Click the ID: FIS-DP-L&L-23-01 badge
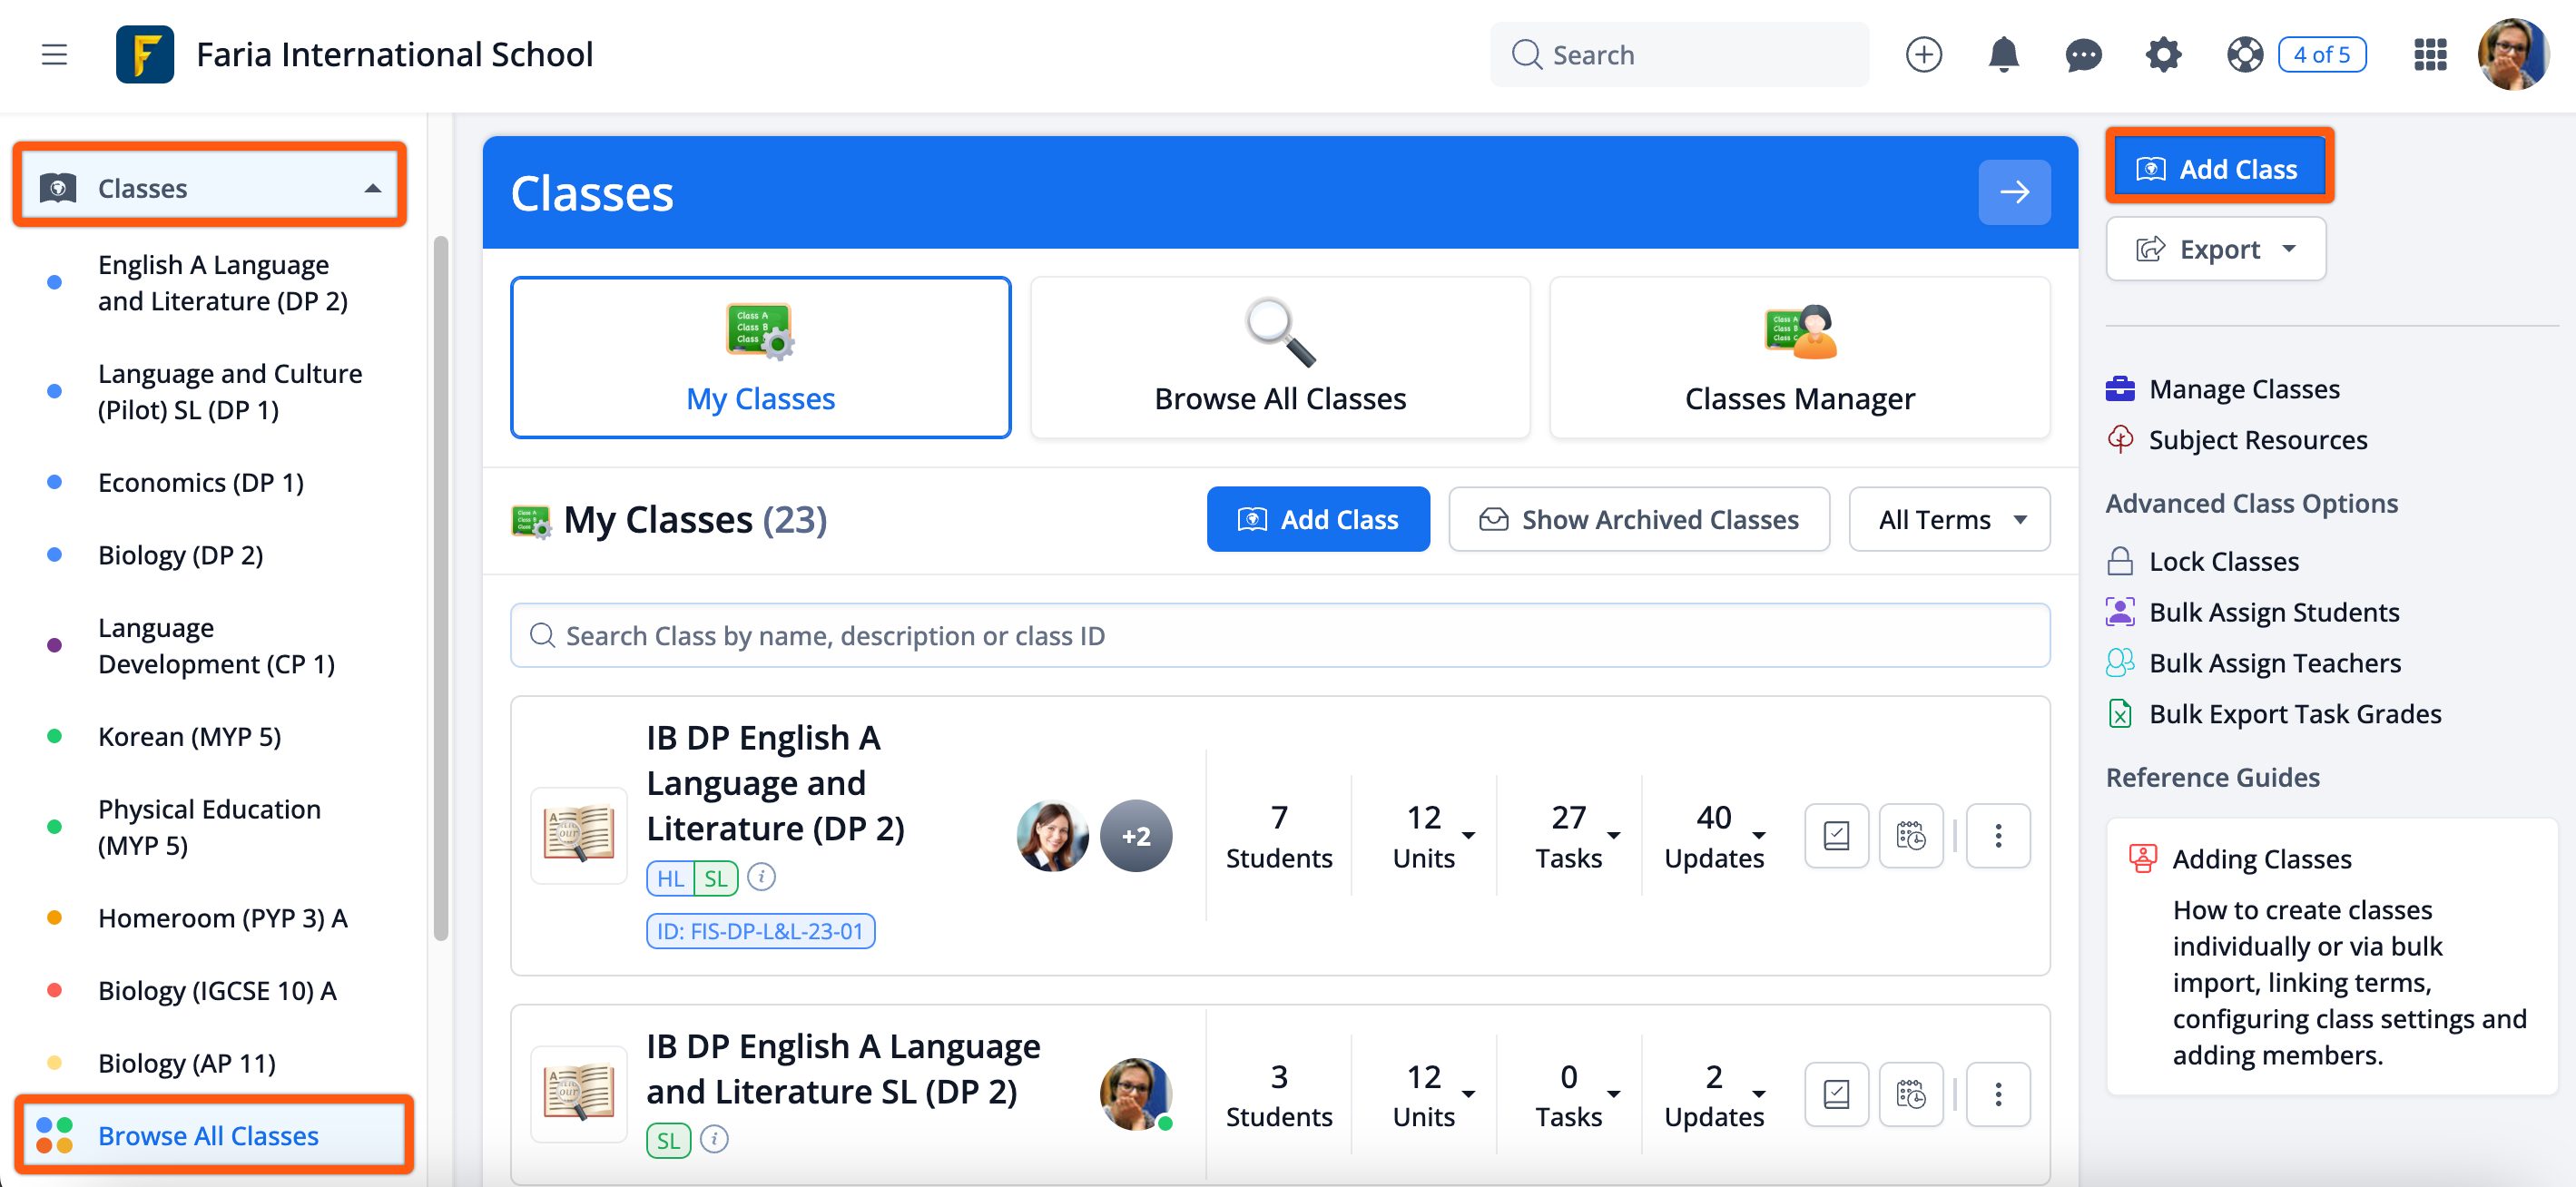Image resolution: width=2576 pixels, height=1187 pixels. (760, 931)
